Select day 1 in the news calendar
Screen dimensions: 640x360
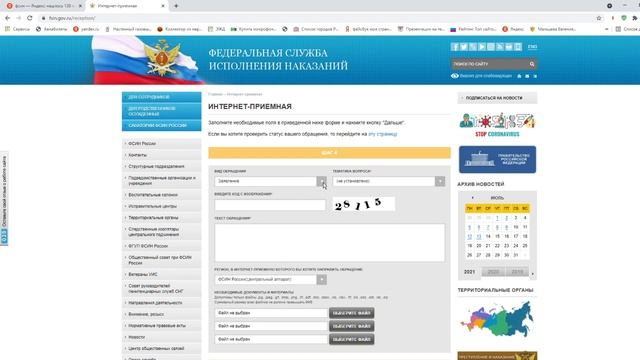click(x=497, y=218)
